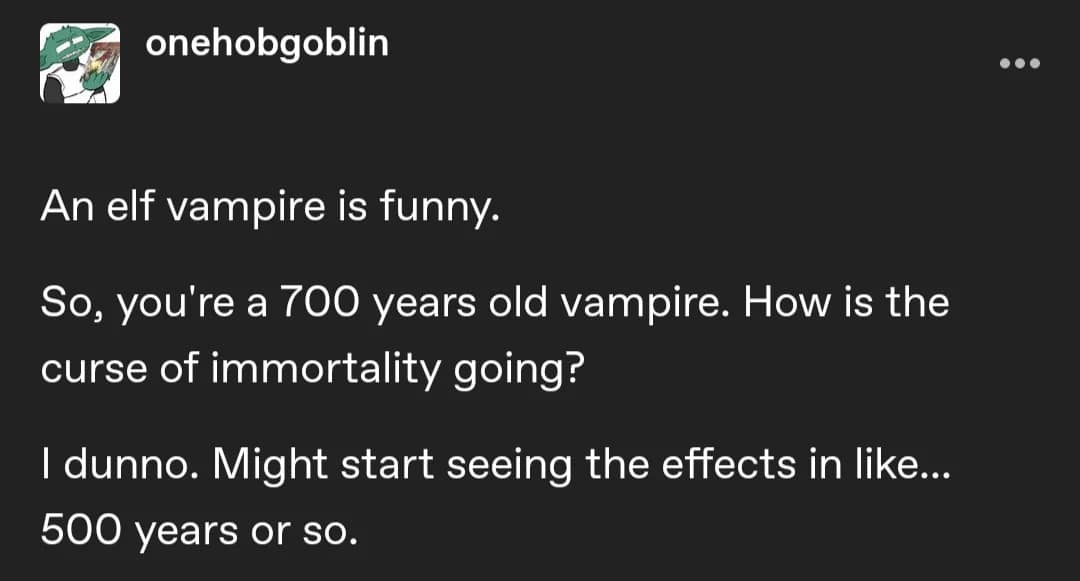Screen dimensions: 1080x581
Task: Open onehobgoblin's goblin avatar picture
Action: 80,63
